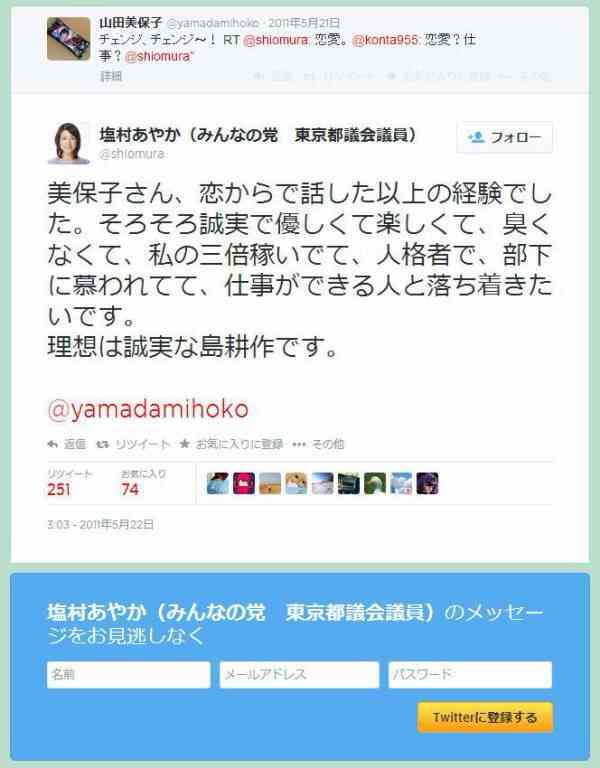Screen dimensions: 600x768
Task: Click the red second retweeter avatar
Action: pos(243,483)
